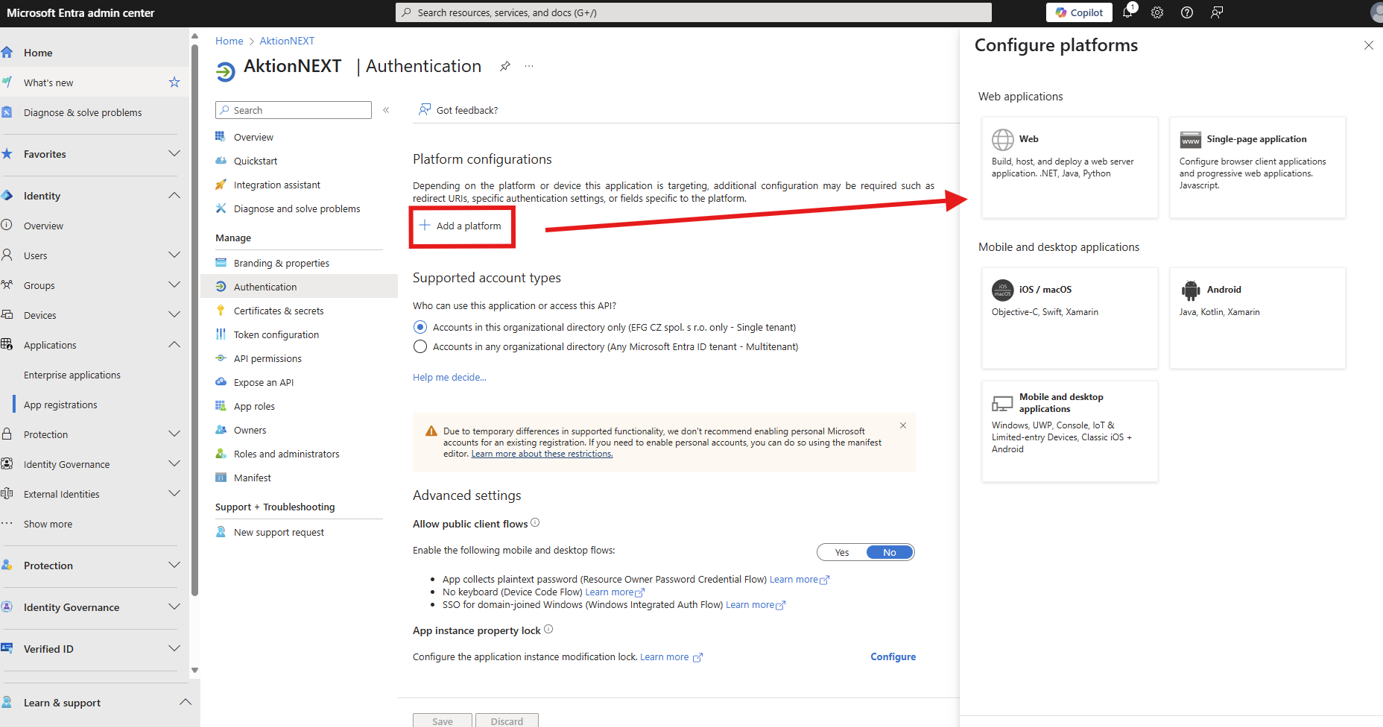Collapse Applications in left navigation

[x=174, y=345]
